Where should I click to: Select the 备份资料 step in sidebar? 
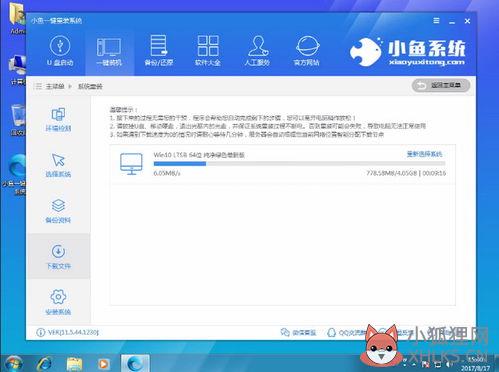pos(58,211)
